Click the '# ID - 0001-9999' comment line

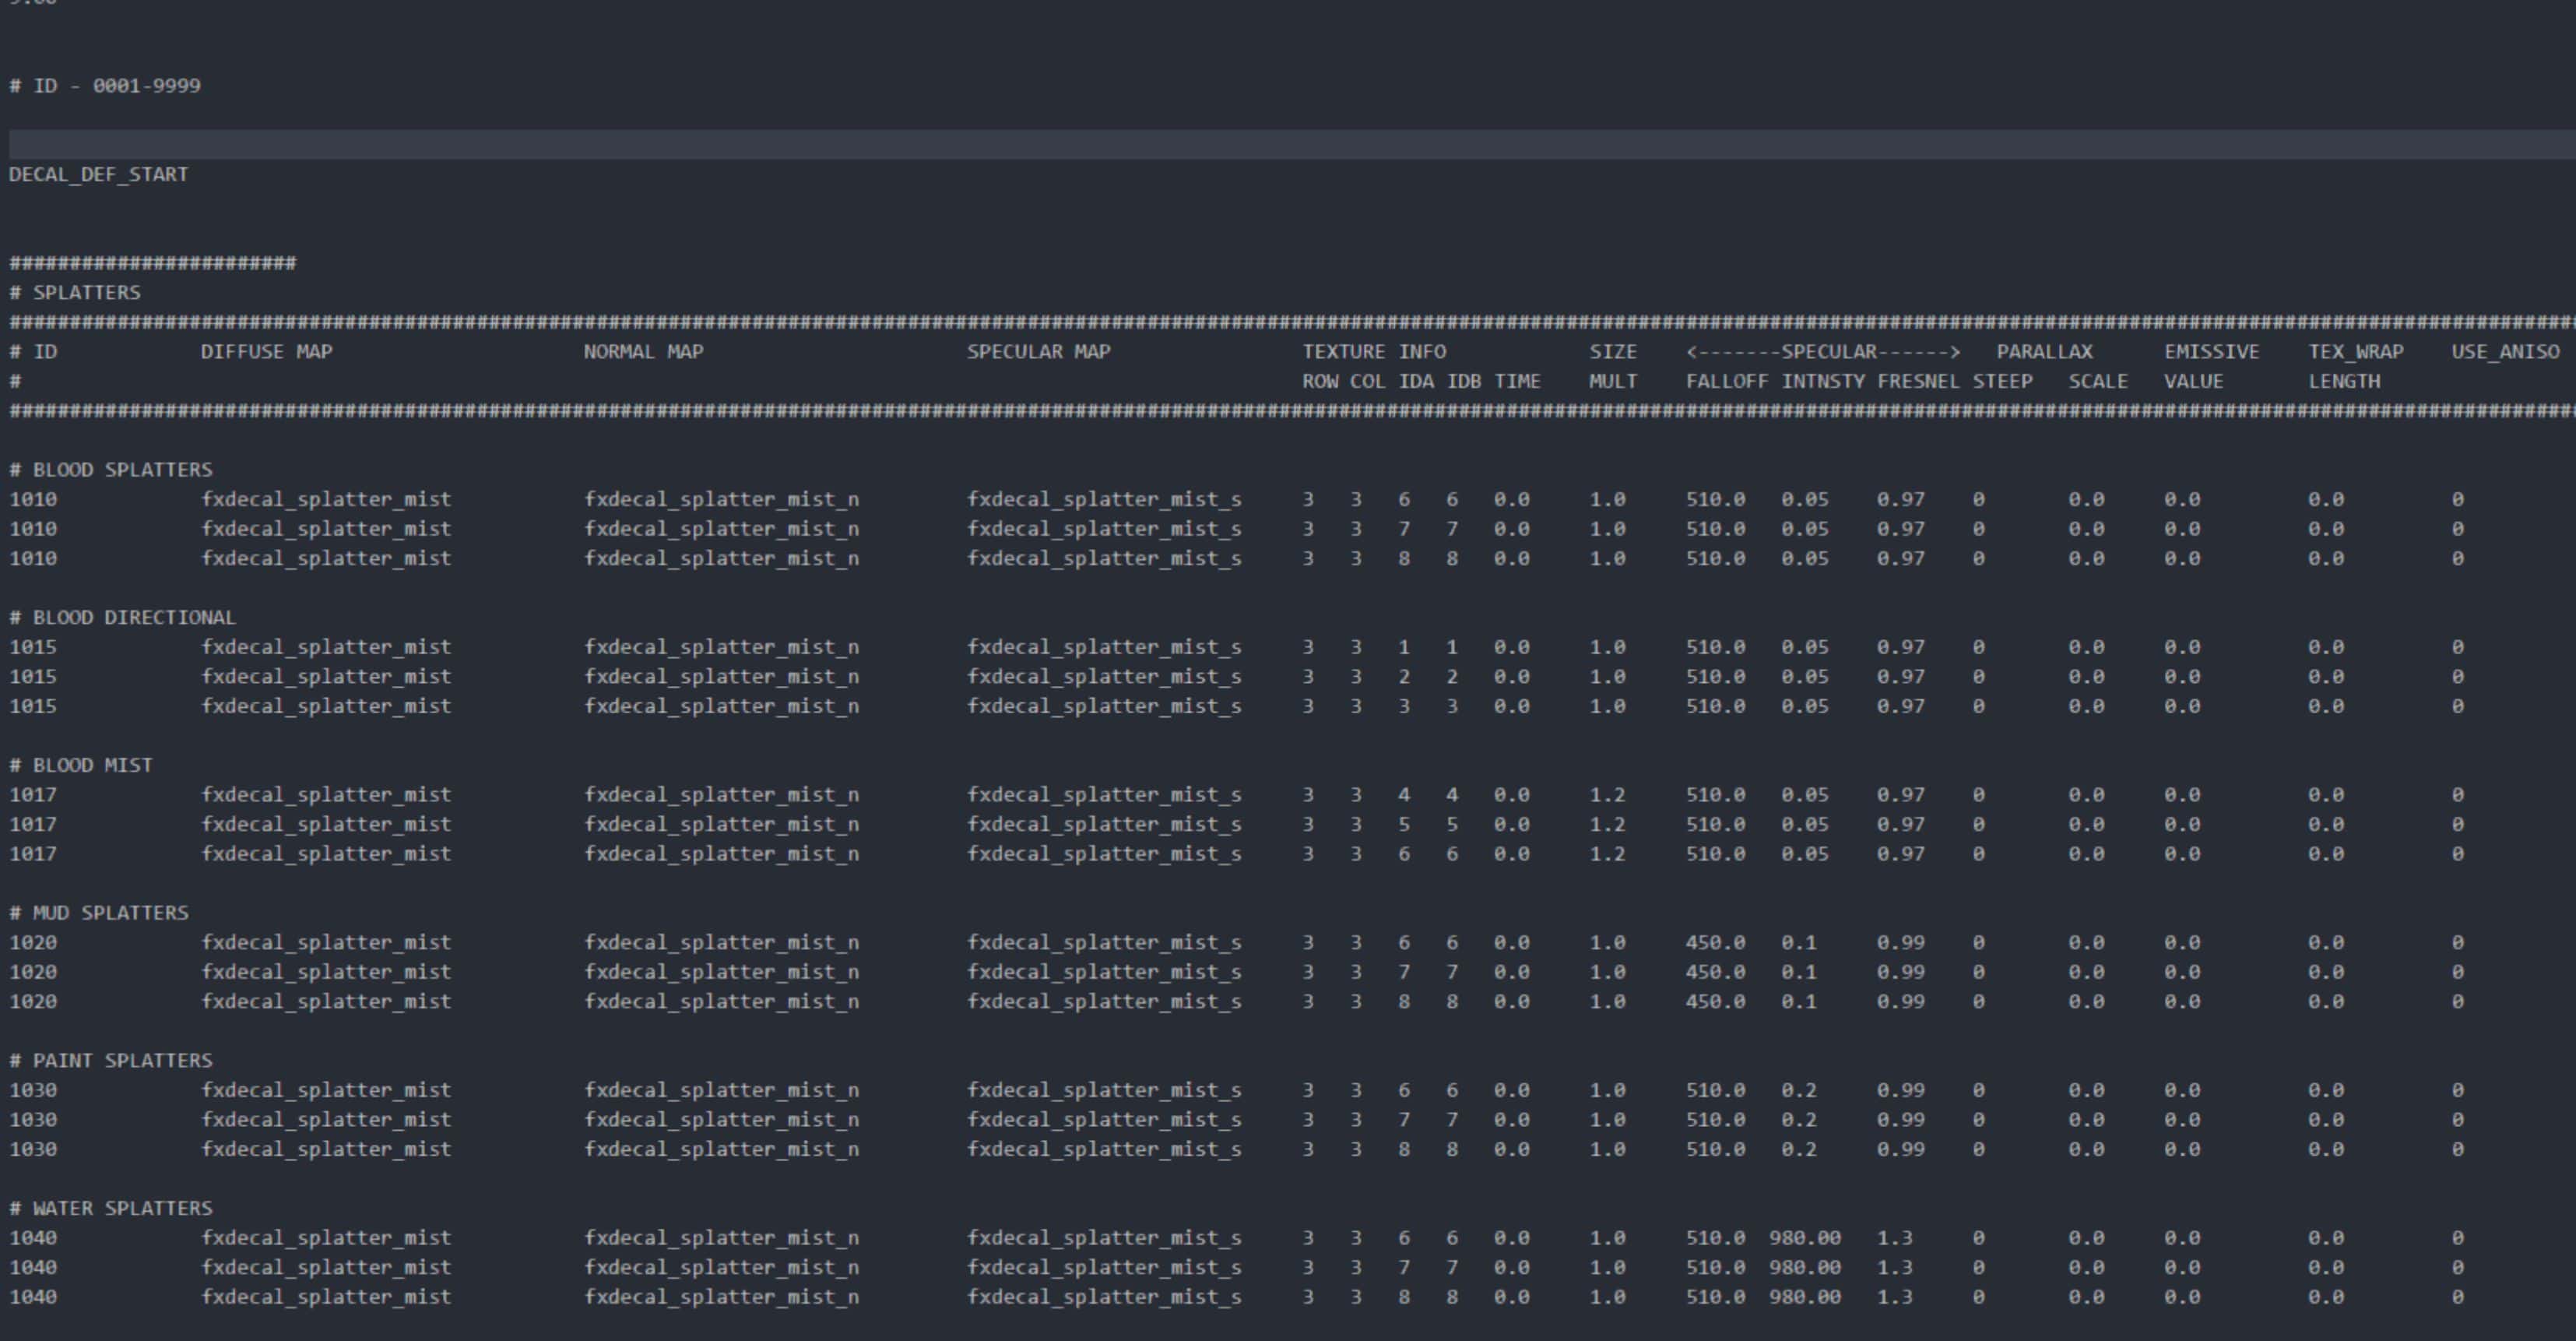105,86
